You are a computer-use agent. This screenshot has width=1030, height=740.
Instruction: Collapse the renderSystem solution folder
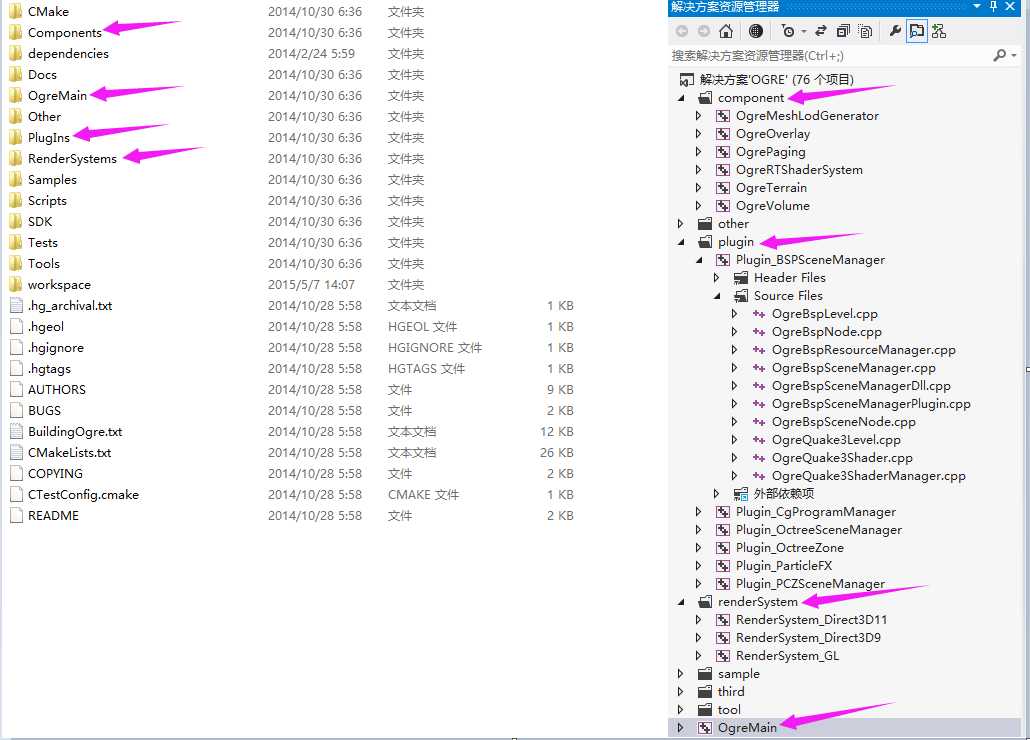click(681, 602)
